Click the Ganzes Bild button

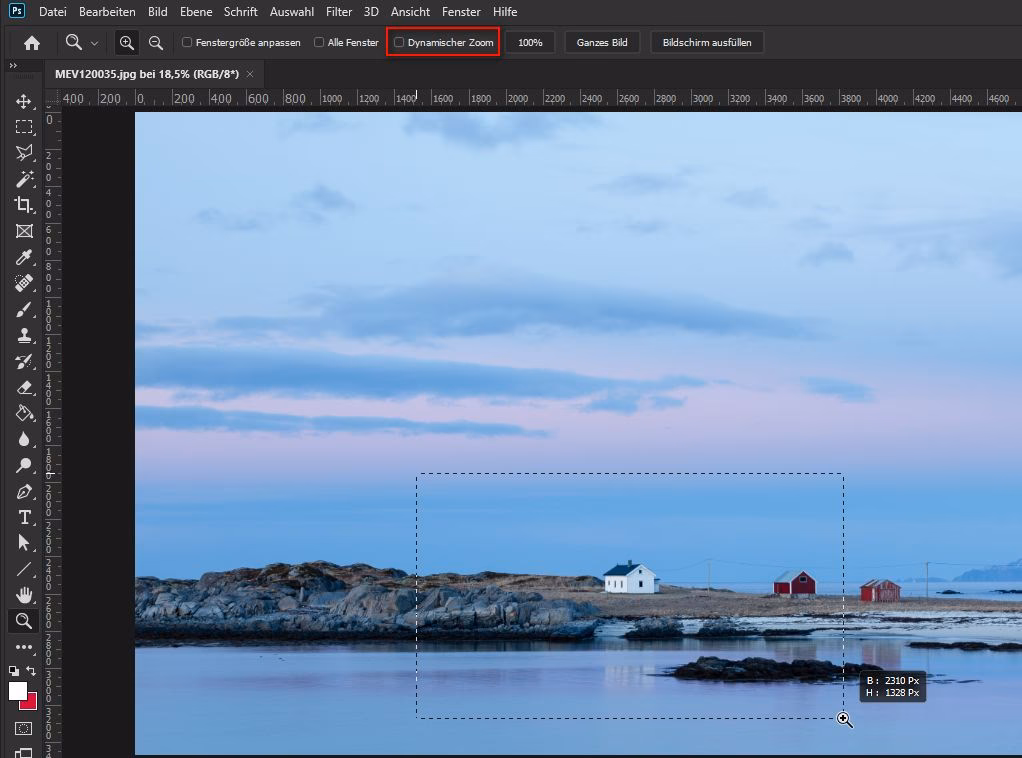point(602,43)
